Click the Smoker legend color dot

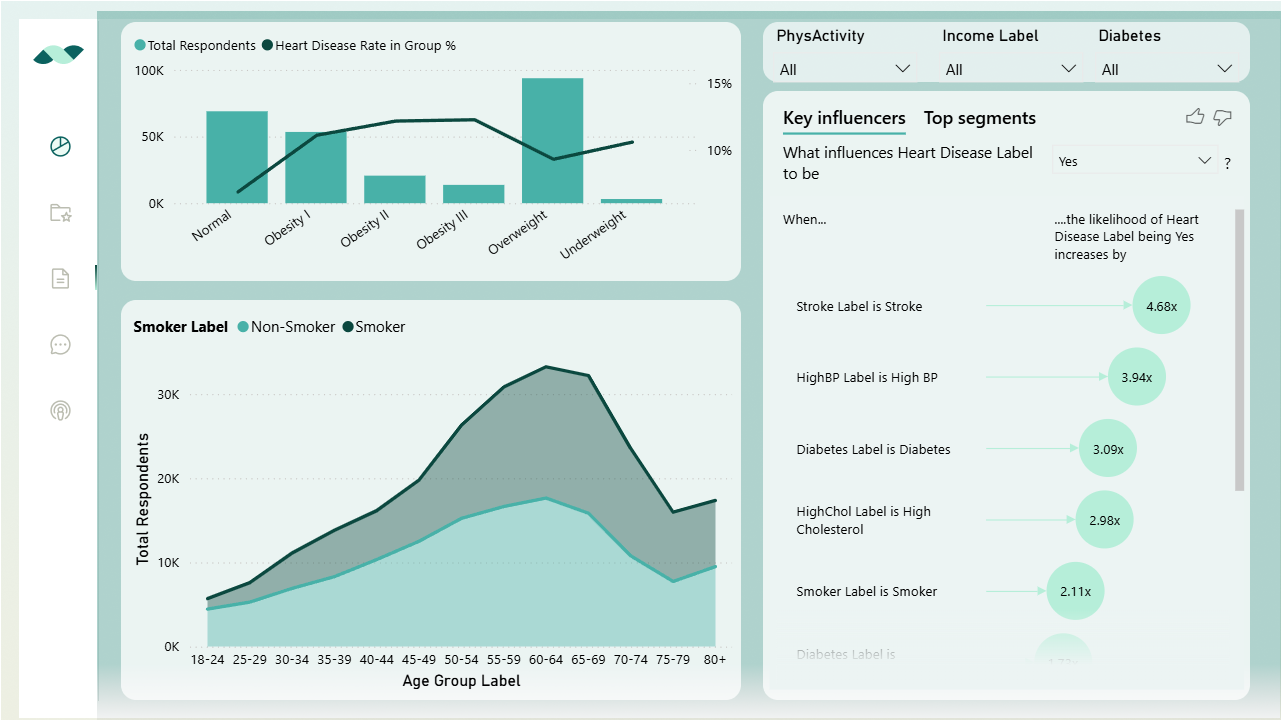click(348, 327)
